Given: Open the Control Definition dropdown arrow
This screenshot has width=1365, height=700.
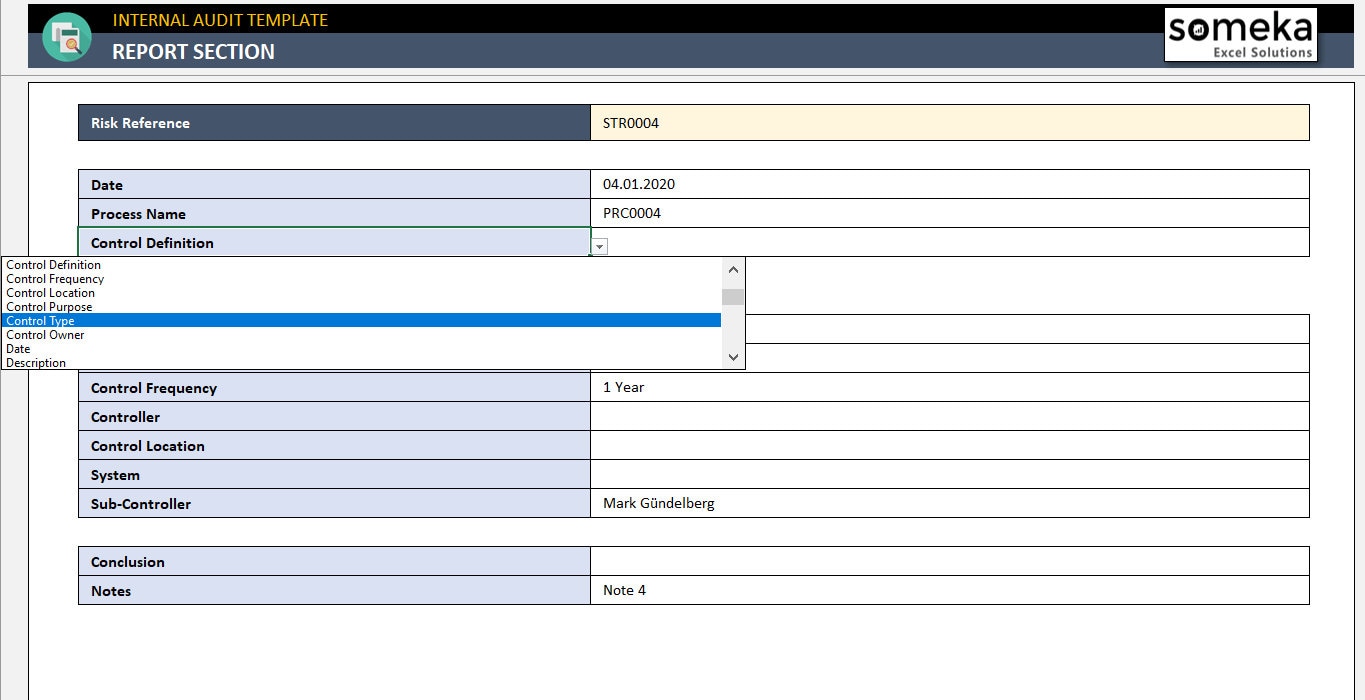Looking at the screenshot, I should 597,246.
